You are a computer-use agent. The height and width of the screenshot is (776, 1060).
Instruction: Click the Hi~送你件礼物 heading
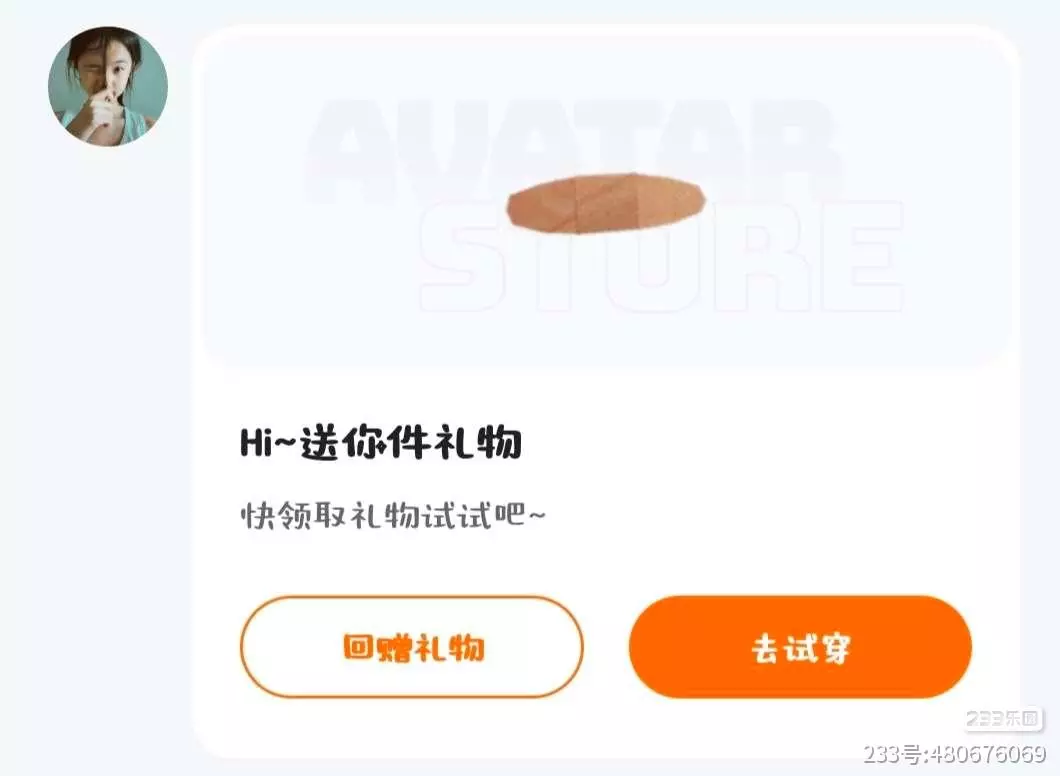tap(381, 443)
